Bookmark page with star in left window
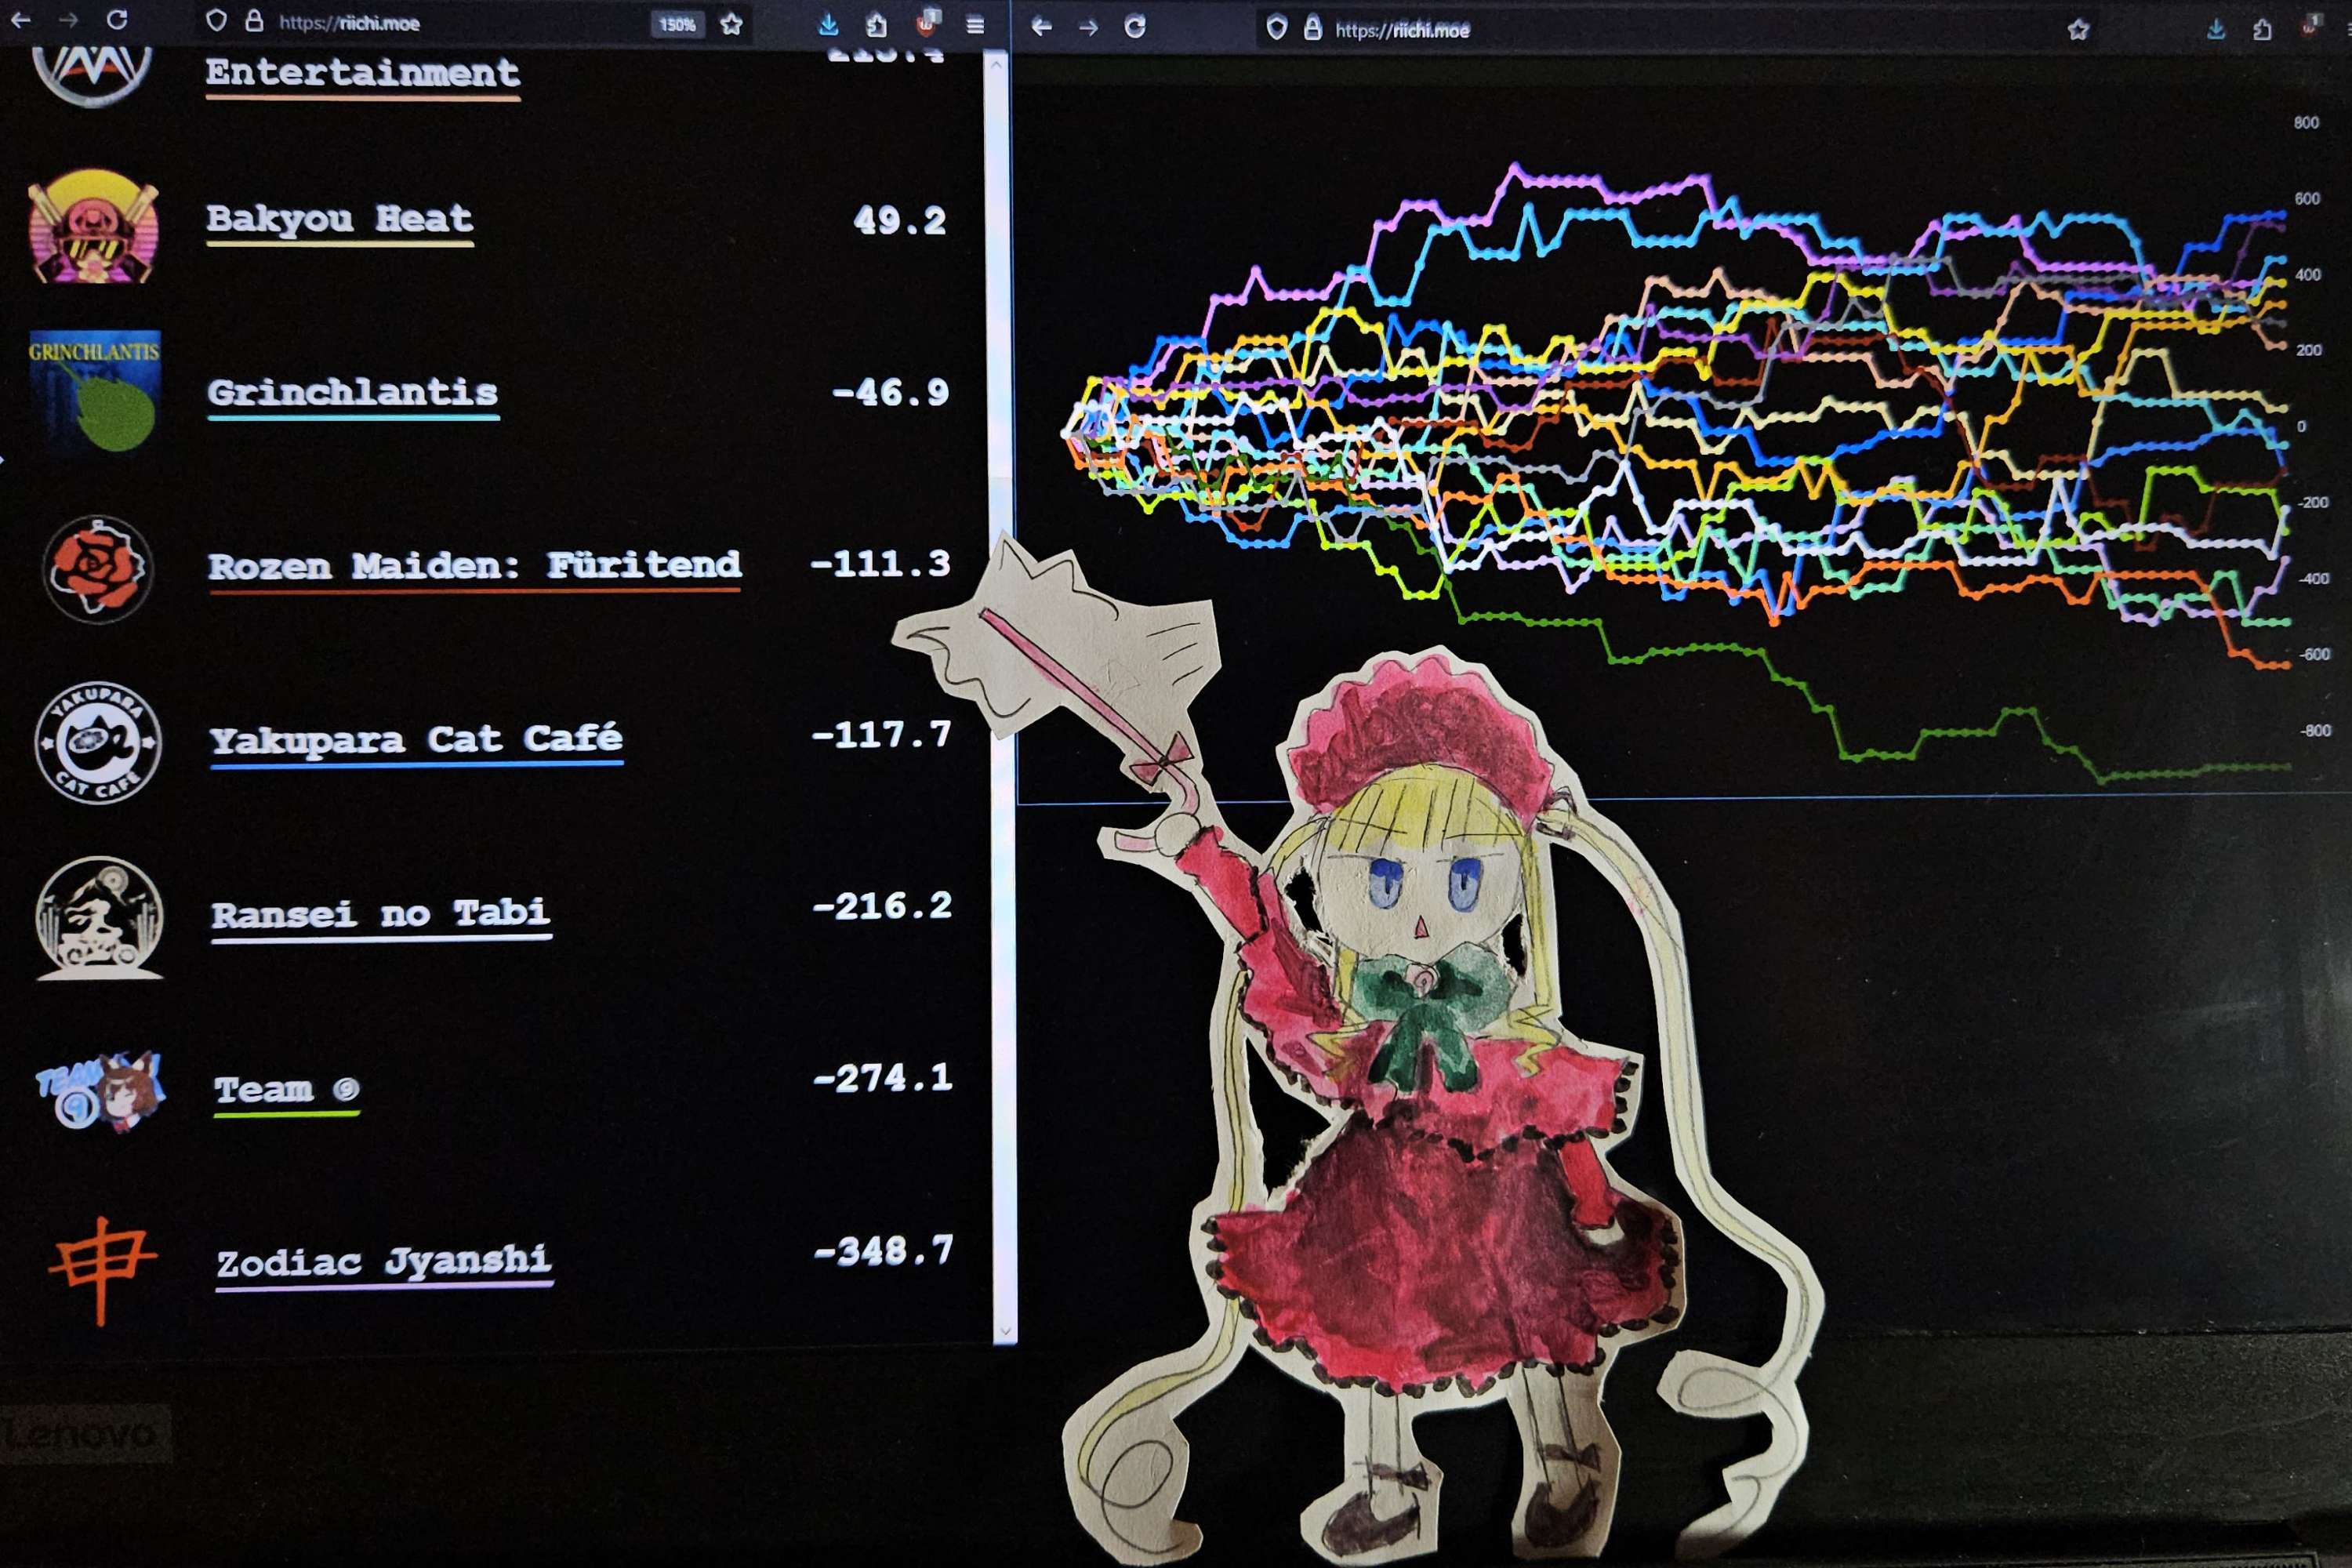The width and height of the screenshot is (2352, 1568). (x=732, y=24)
